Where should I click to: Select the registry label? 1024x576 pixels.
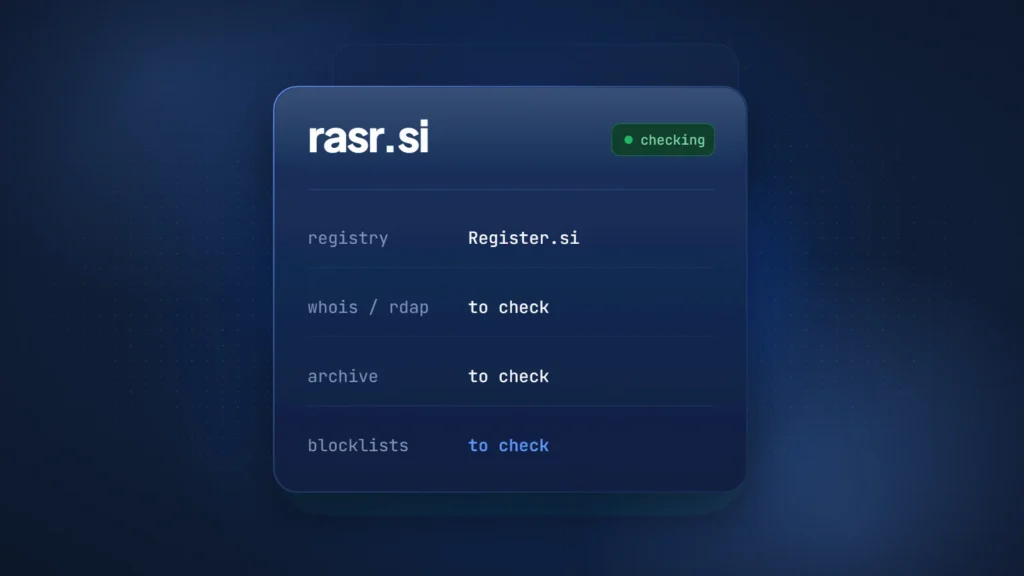[348, 238]
